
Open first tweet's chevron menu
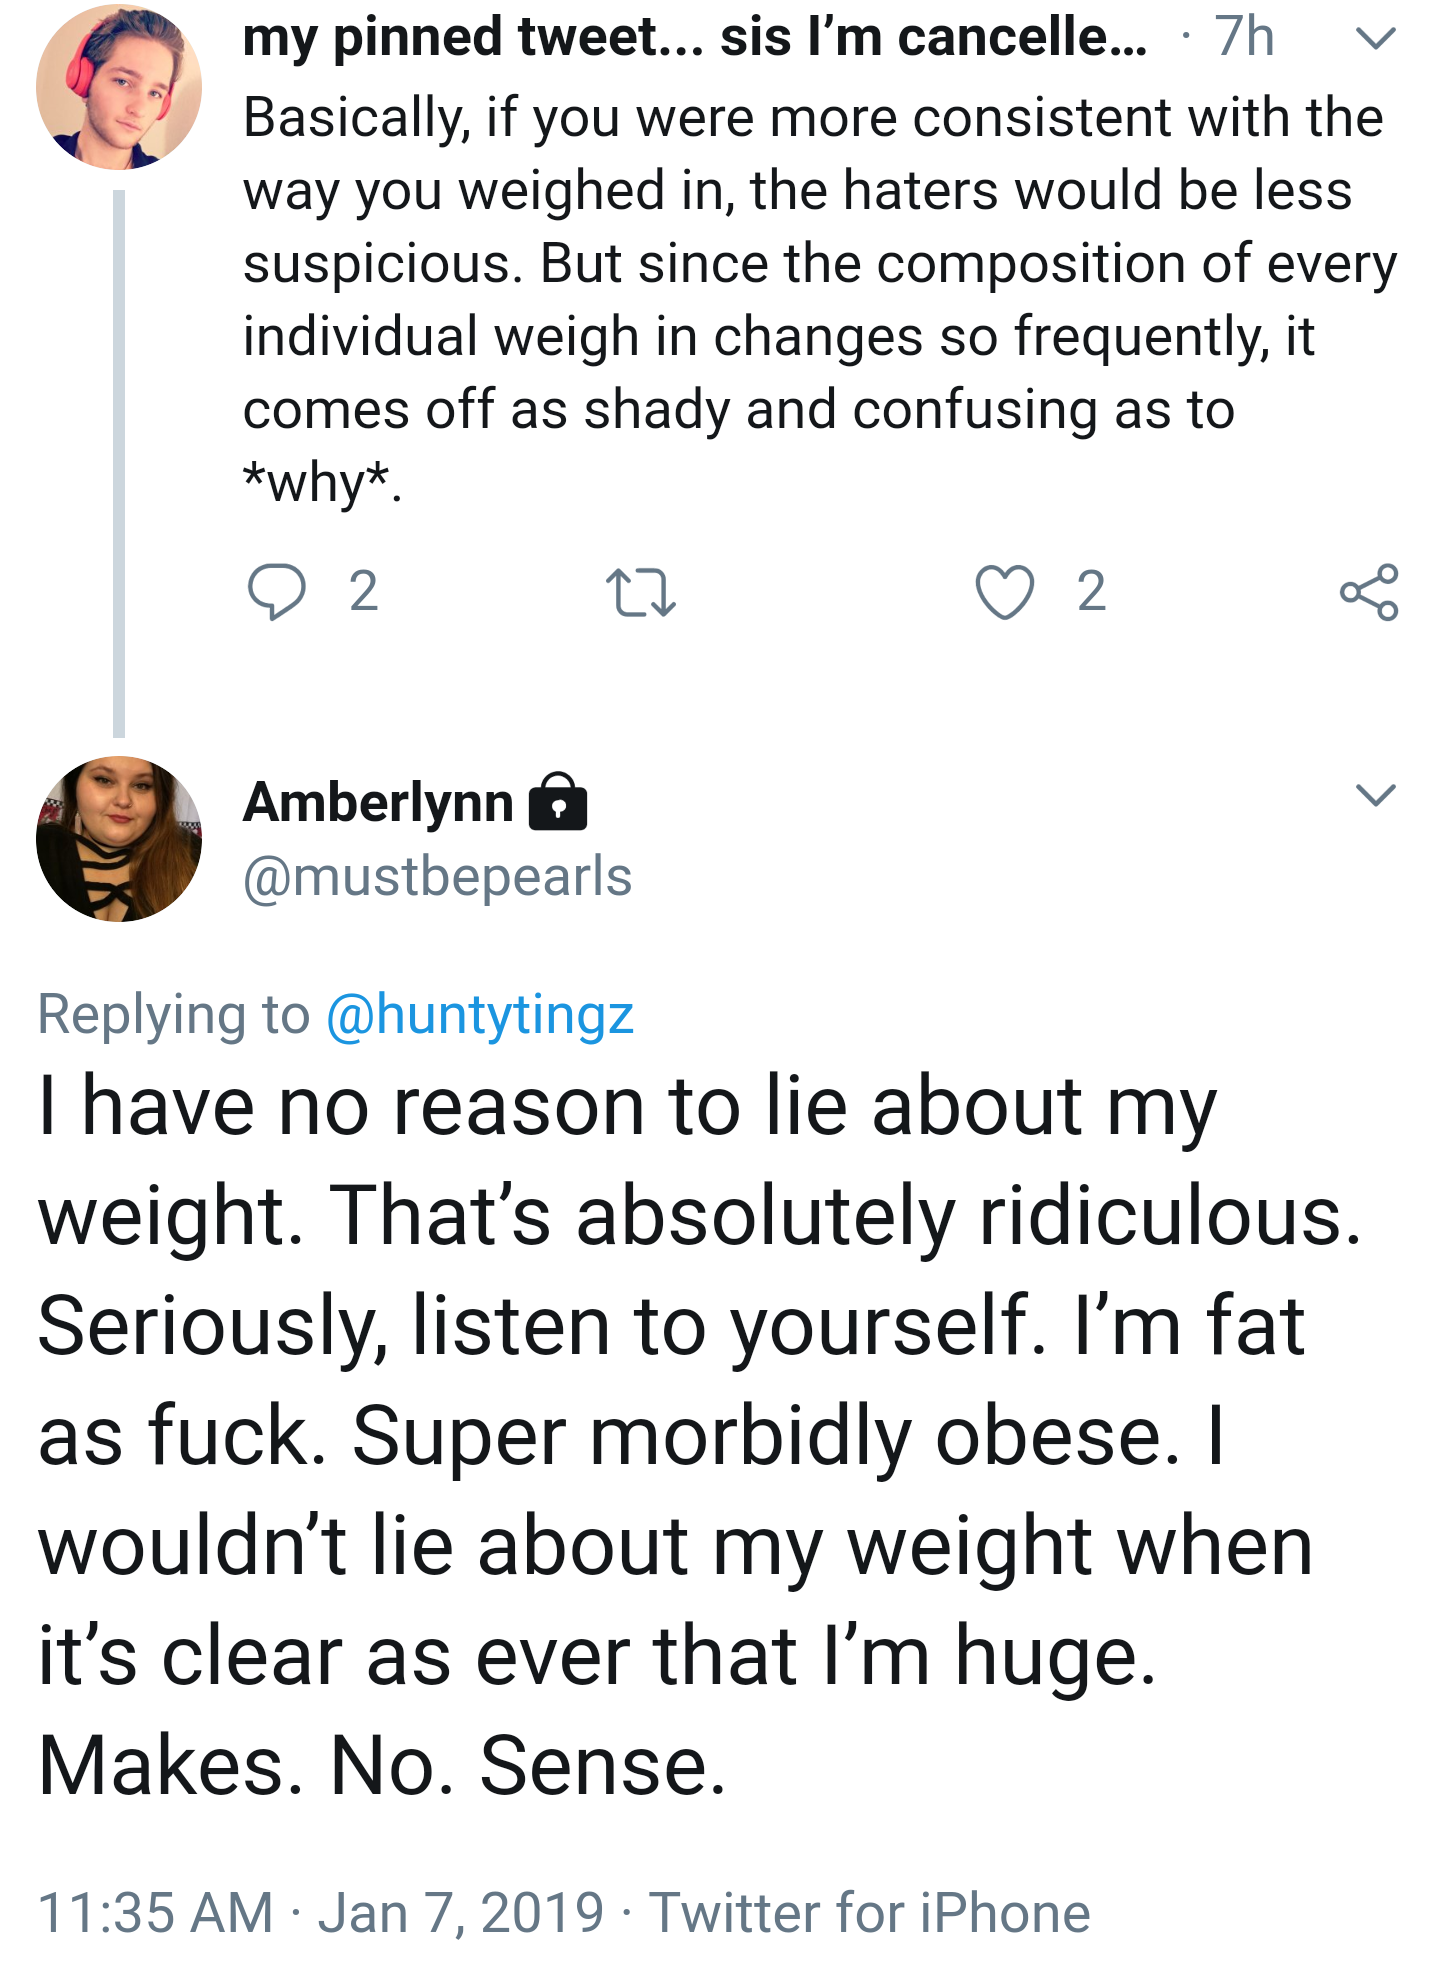pyautogui.click(x=1376, y=39)
